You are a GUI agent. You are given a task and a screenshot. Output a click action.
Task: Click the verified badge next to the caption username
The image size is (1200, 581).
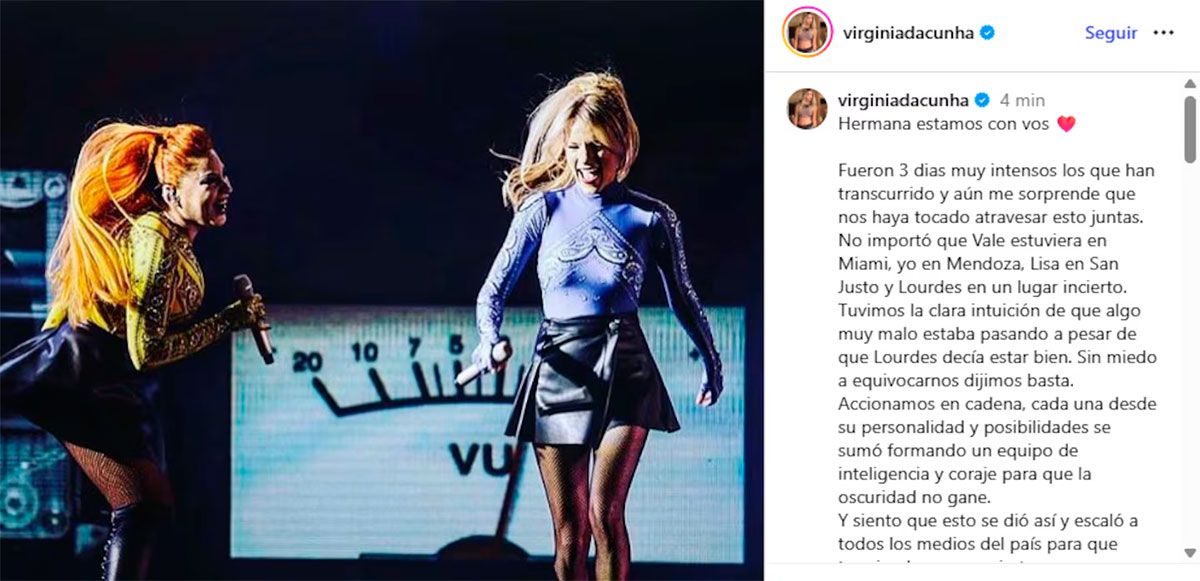(x=982, y=100)
